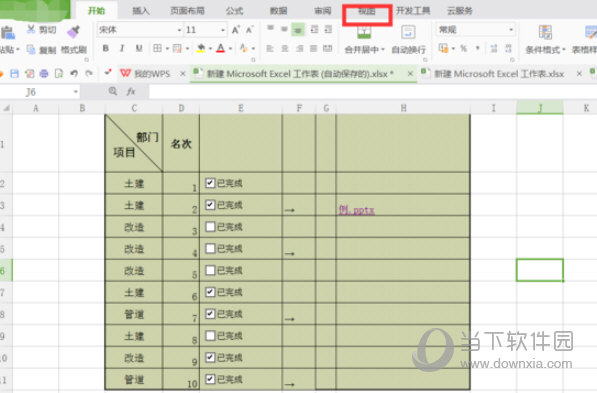Open the Name Box dropdown showing J6
The width and height of the screenshot is (597, 393).
point(75,92)
